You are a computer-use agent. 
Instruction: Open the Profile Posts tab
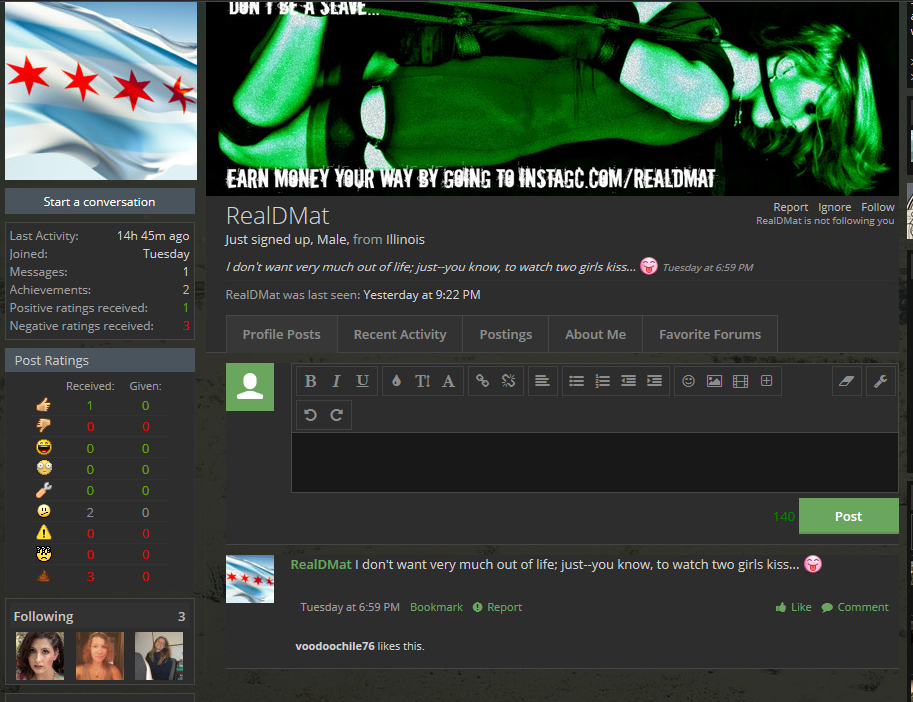(282, 335)
